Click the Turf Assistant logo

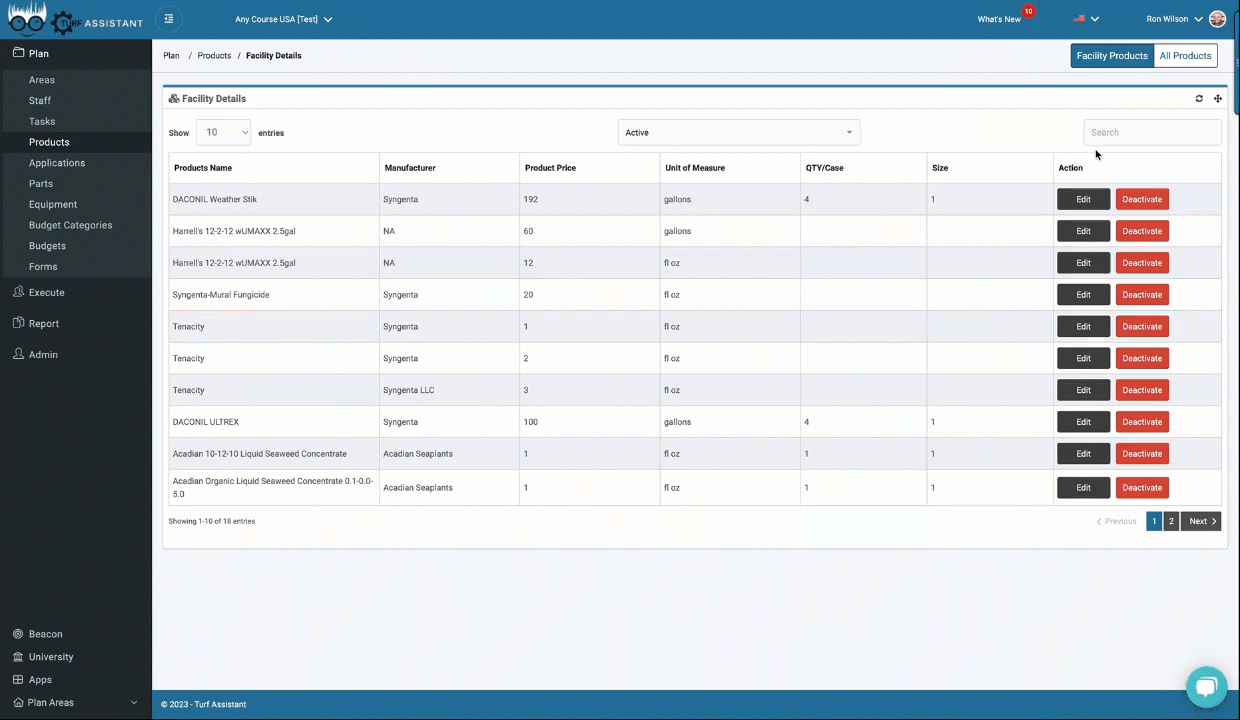pyautogui.click(x=75, y=19)
